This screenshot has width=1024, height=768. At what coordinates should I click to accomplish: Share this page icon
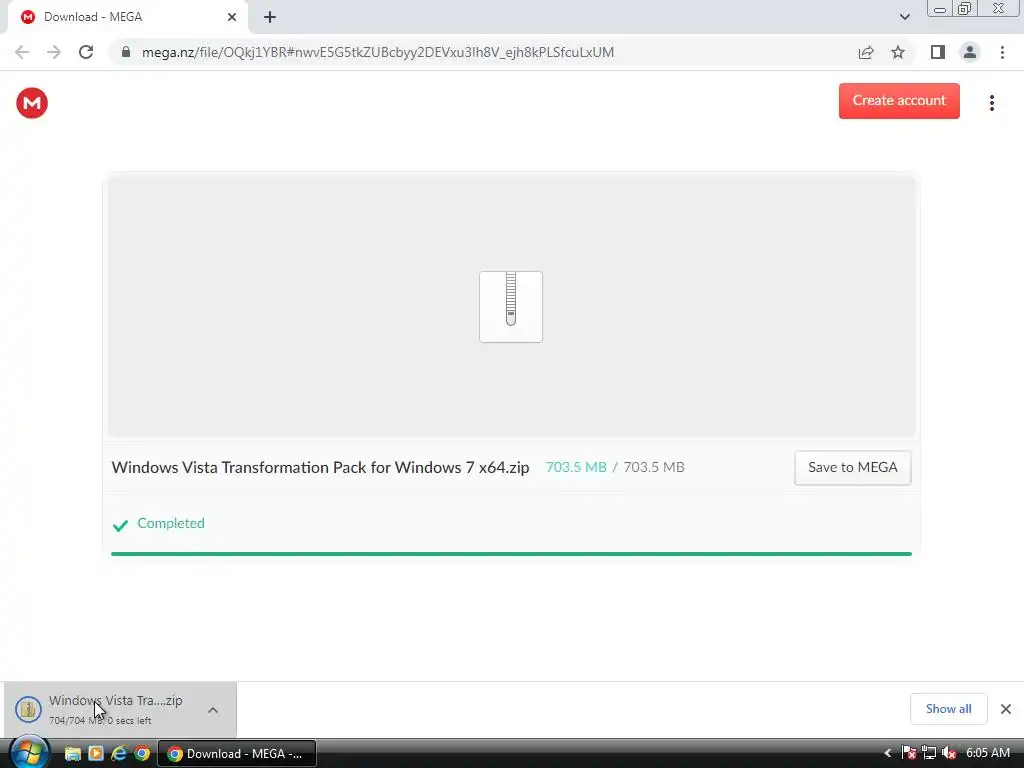(866, 52)
